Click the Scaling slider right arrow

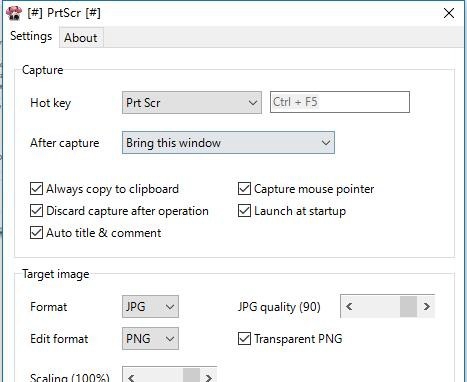tap(208, 377)
